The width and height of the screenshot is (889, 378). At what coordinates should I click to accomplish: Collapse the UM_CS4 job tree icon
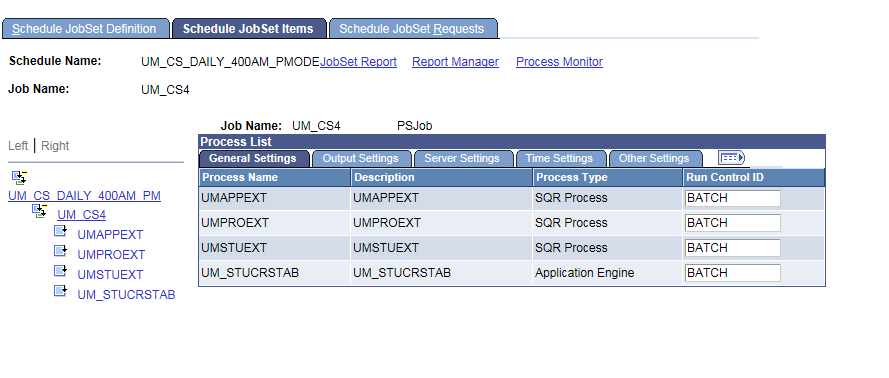(39, 212)
